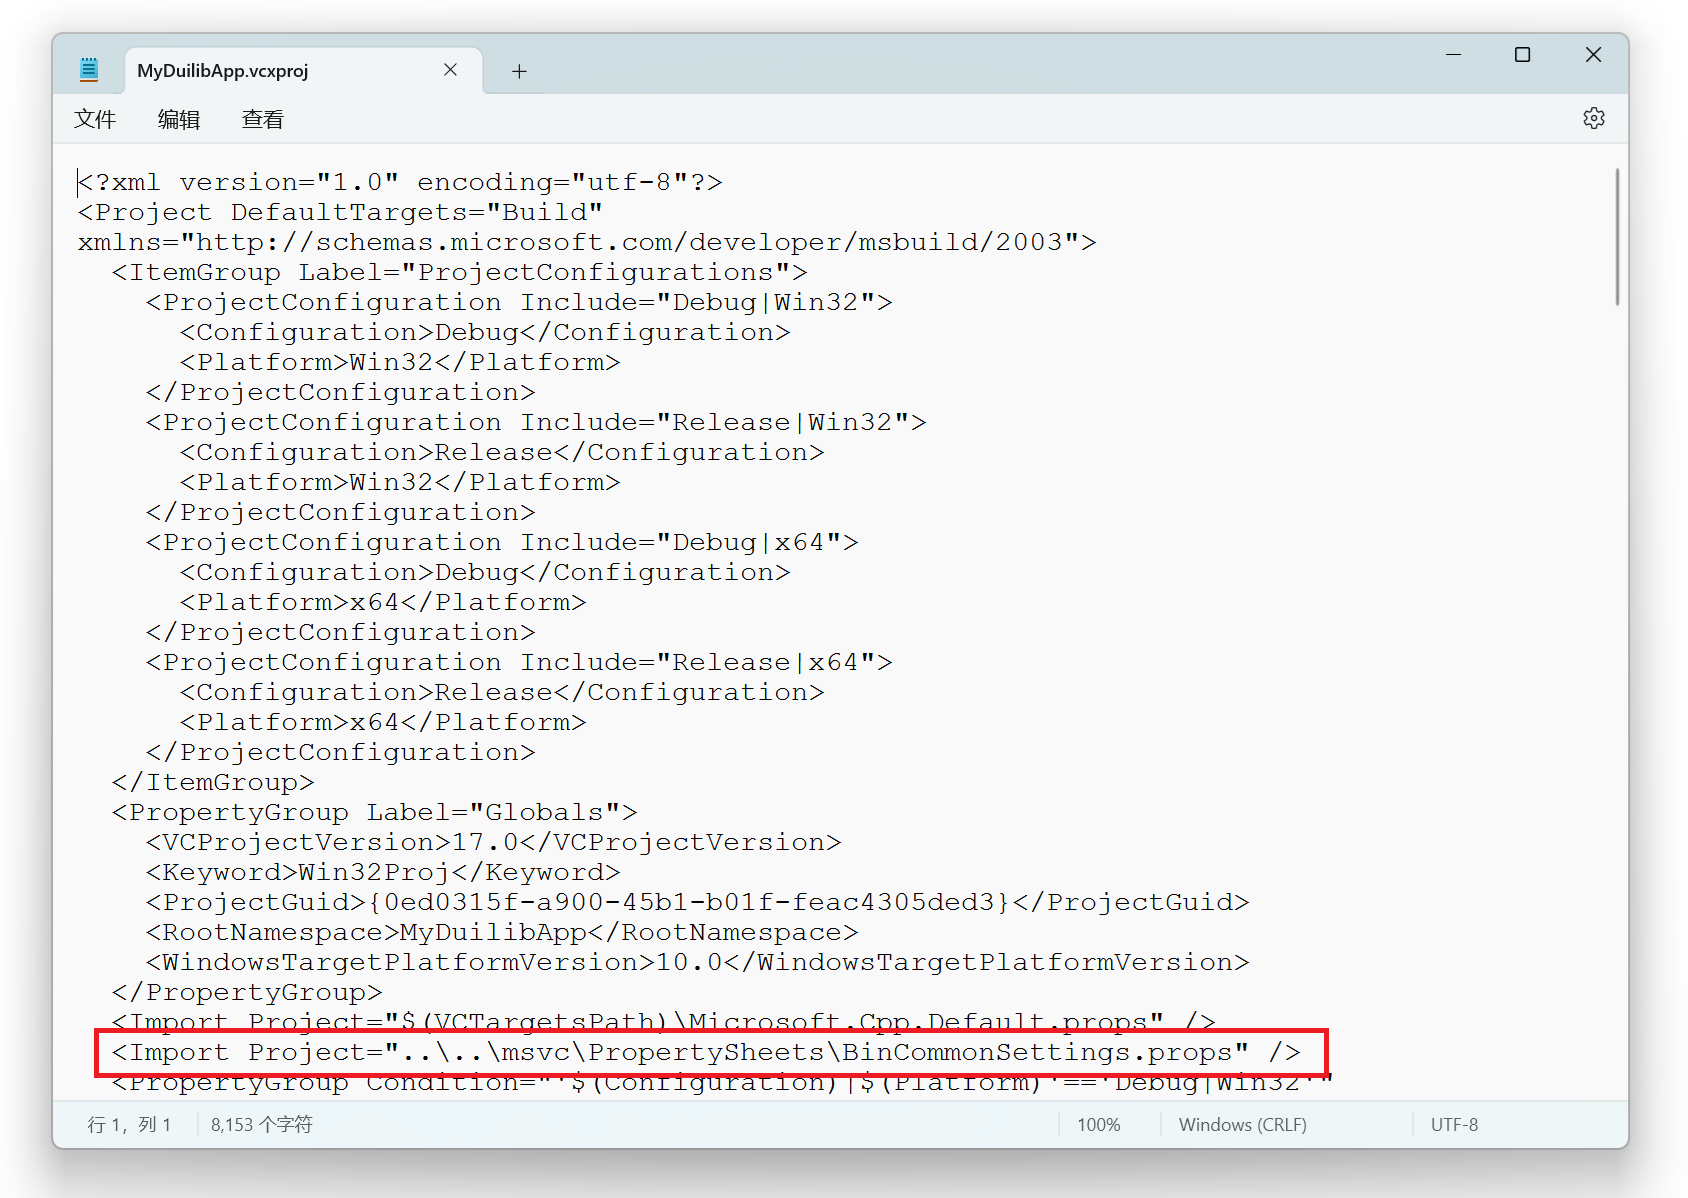Image resolution: width=1688 pixels, height=1198 pixels.
Task: Click the RootNamespace MyDuilibApp line
Action: coord(502,932)
